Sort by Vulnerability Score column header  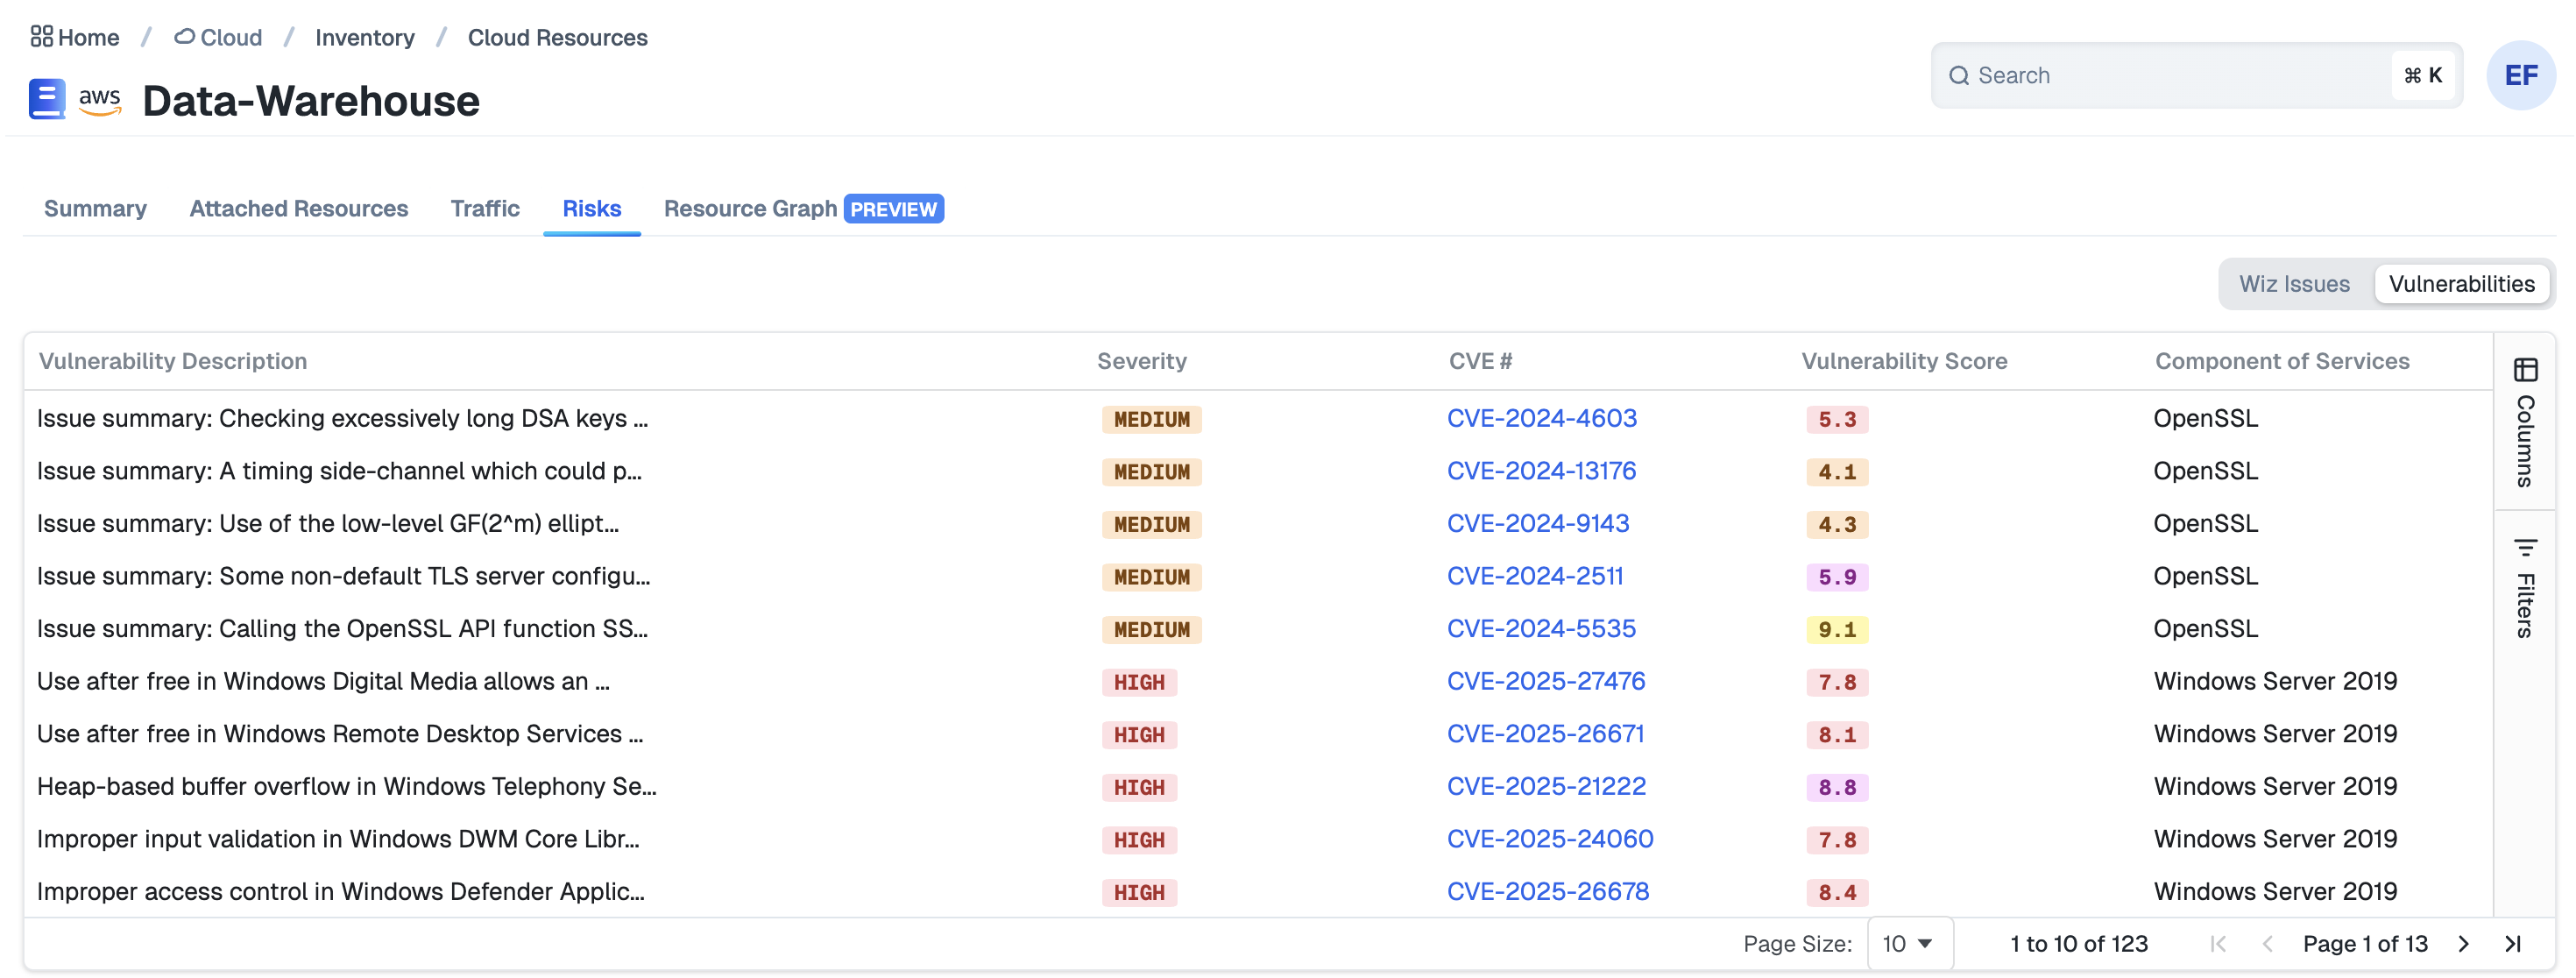point(1904,361)
